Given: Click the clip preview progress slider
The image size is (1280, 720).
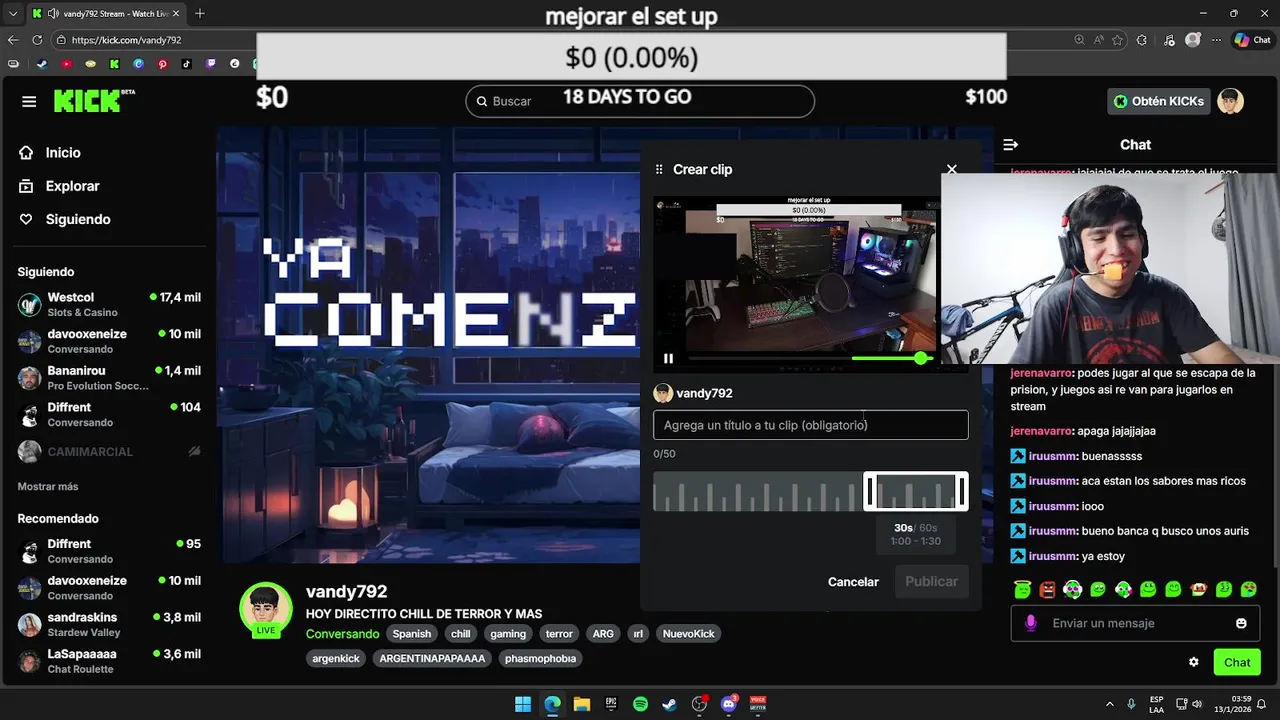Looking at the screenshot, I should (x=810, y=358).
